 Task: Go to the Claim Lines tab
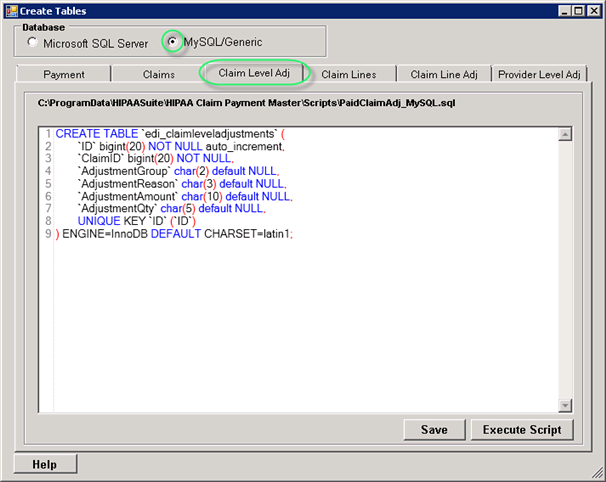(x=349, y=74)
